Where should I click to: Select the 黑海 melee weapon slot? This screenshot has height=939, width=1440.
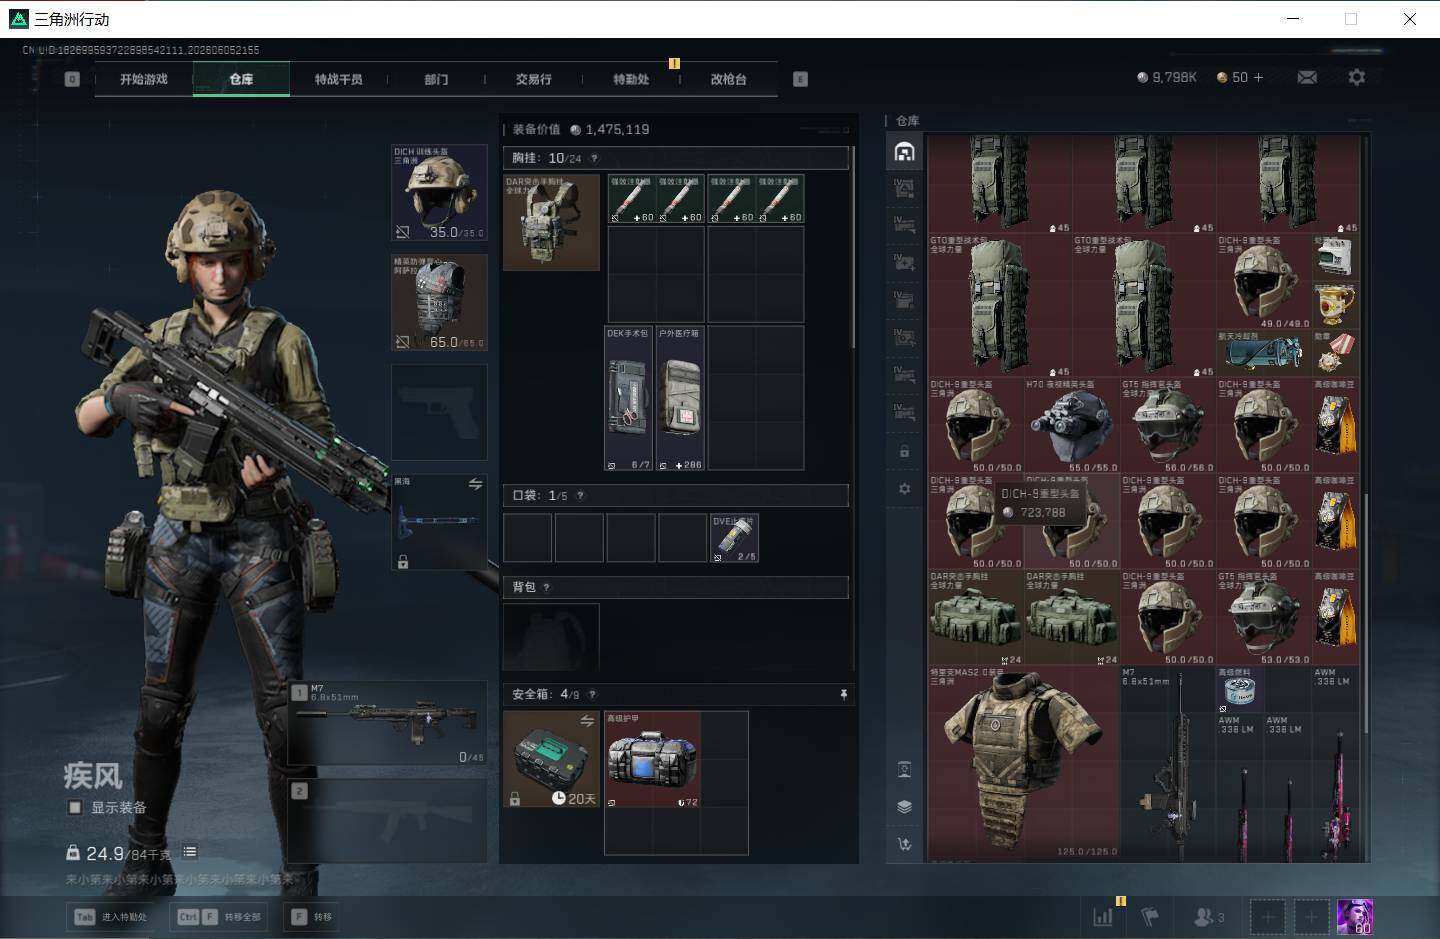(439, 522)
